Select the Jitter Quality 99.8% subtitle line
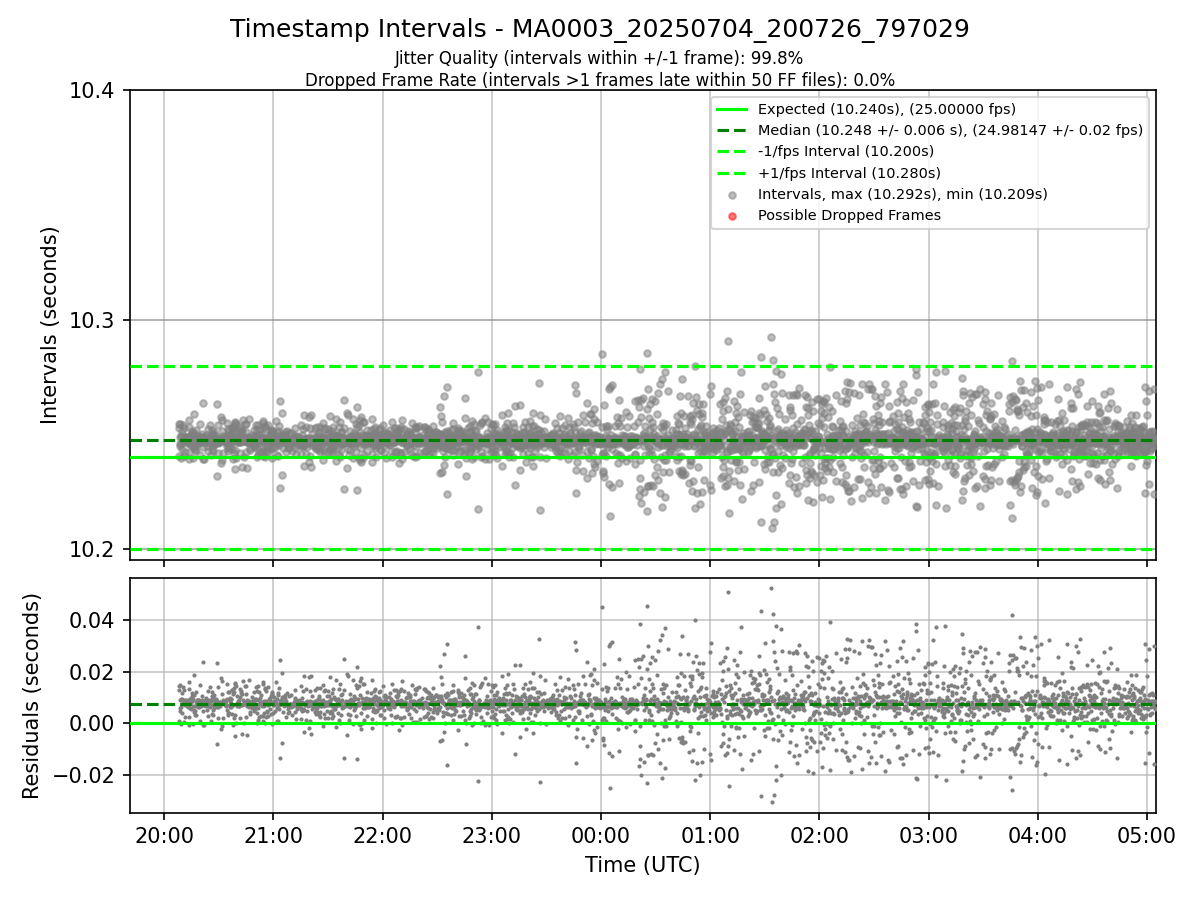 [600, 58]
